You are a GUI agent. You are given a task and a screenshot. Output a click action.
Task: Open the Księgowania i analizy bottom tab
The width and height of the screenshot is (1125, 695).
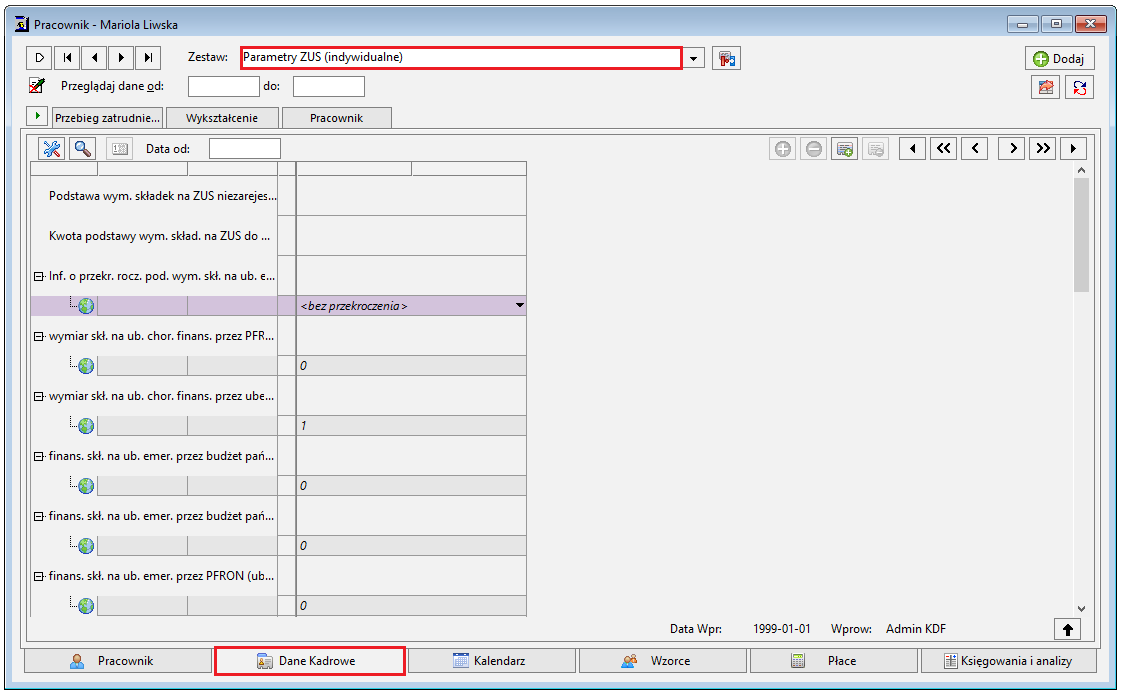point(1009,661)
